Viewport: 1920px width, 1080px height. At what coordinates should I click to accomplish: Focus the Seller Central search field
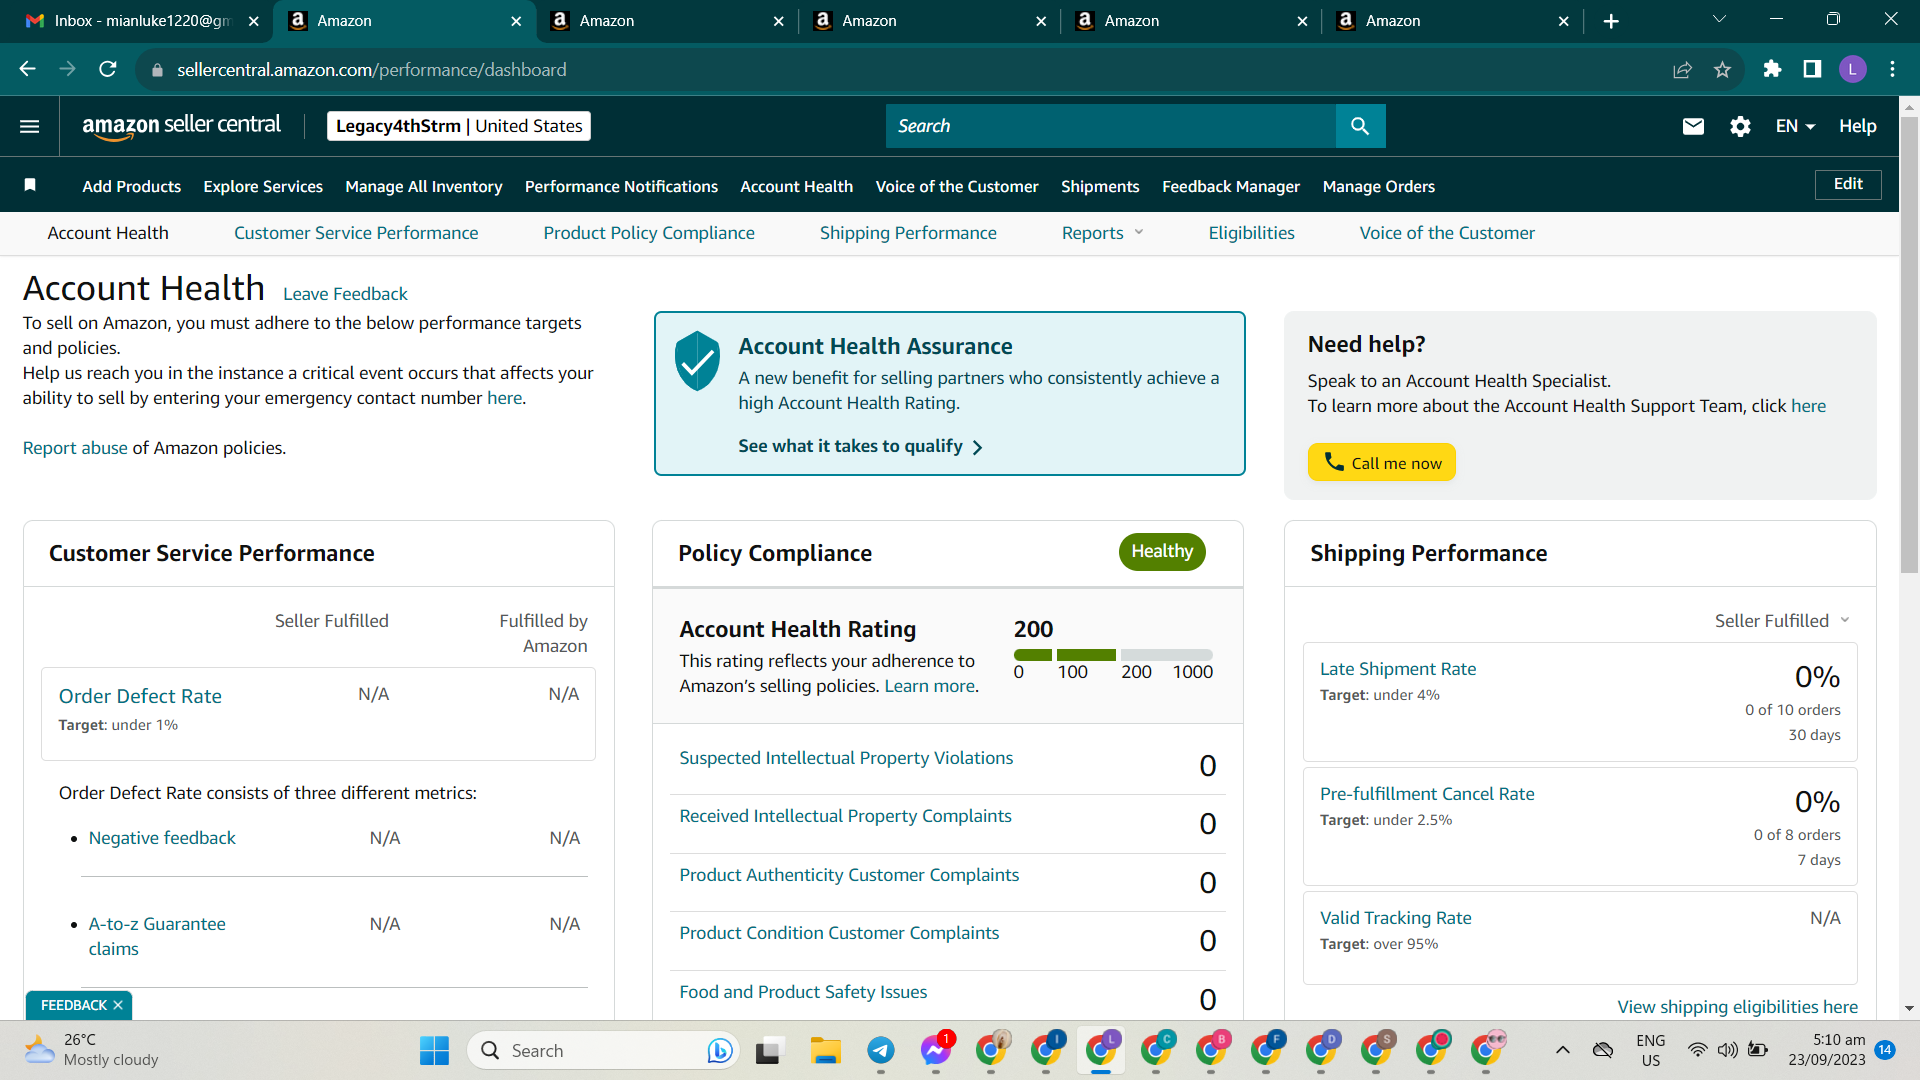click(x=1111, y=126)
